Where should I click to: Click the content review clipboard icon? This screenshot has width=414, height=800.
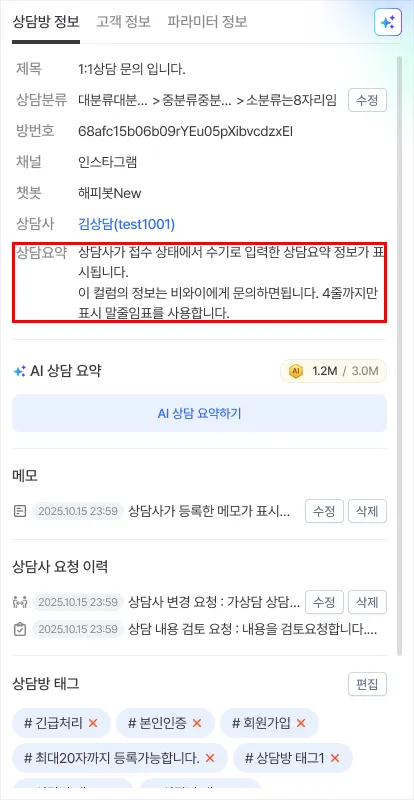[x=19, y=629]
